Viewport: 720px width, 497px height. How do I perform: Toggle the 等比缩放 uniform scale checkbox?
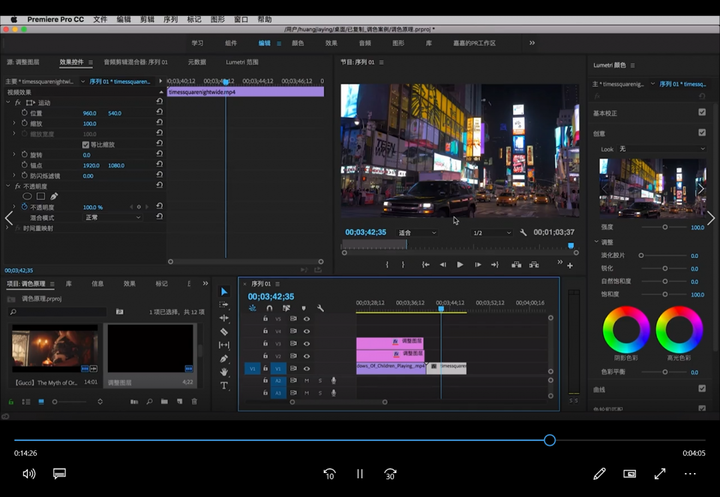[85, 144]
